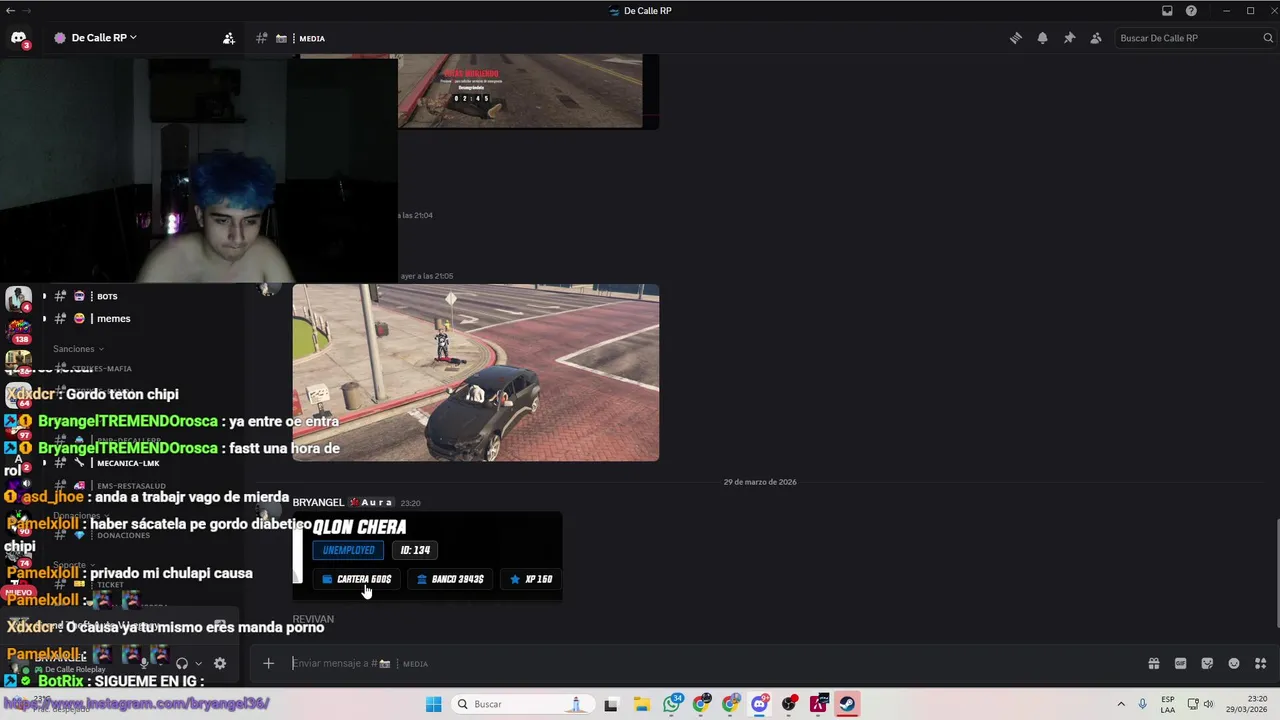Click the taskbar microphone tray icon
1280x720 pixels.
click(1142, 704)
